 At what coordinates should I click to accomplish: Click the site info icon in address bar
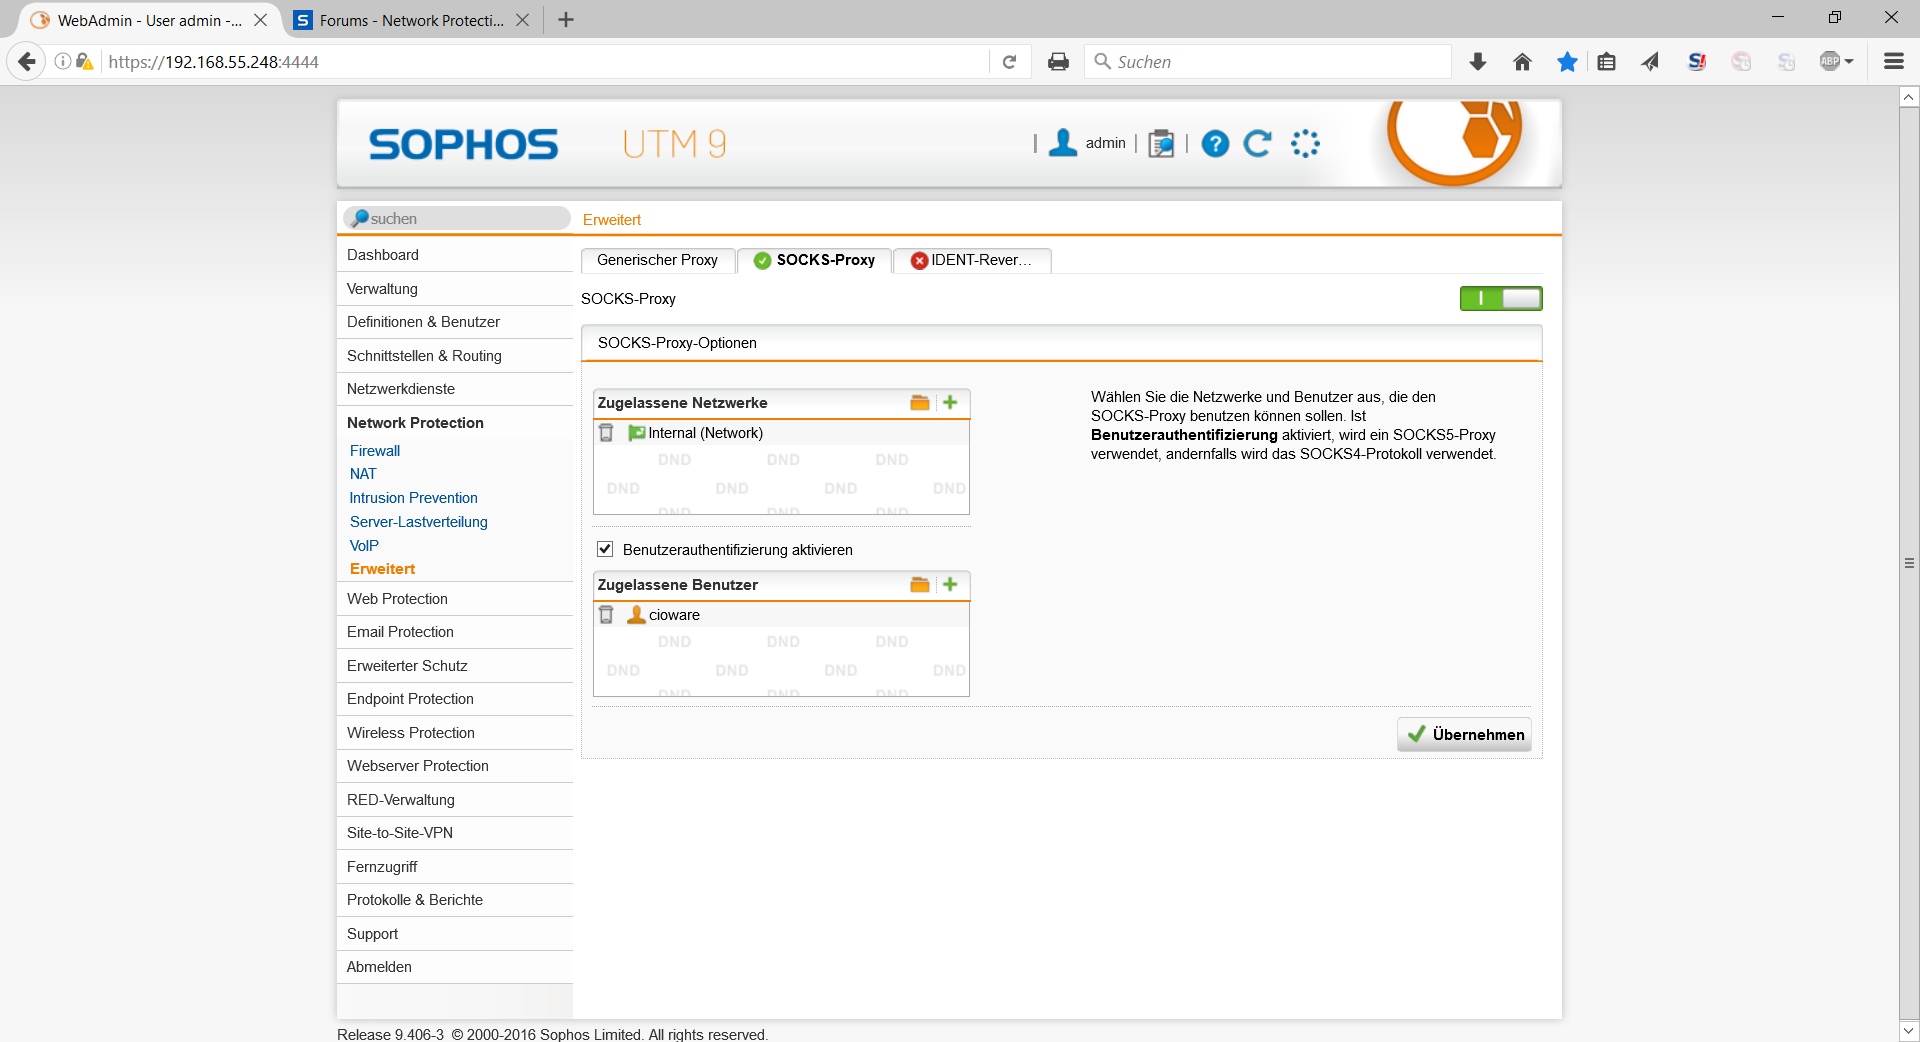pyautogui.click(x=63, y=62)
